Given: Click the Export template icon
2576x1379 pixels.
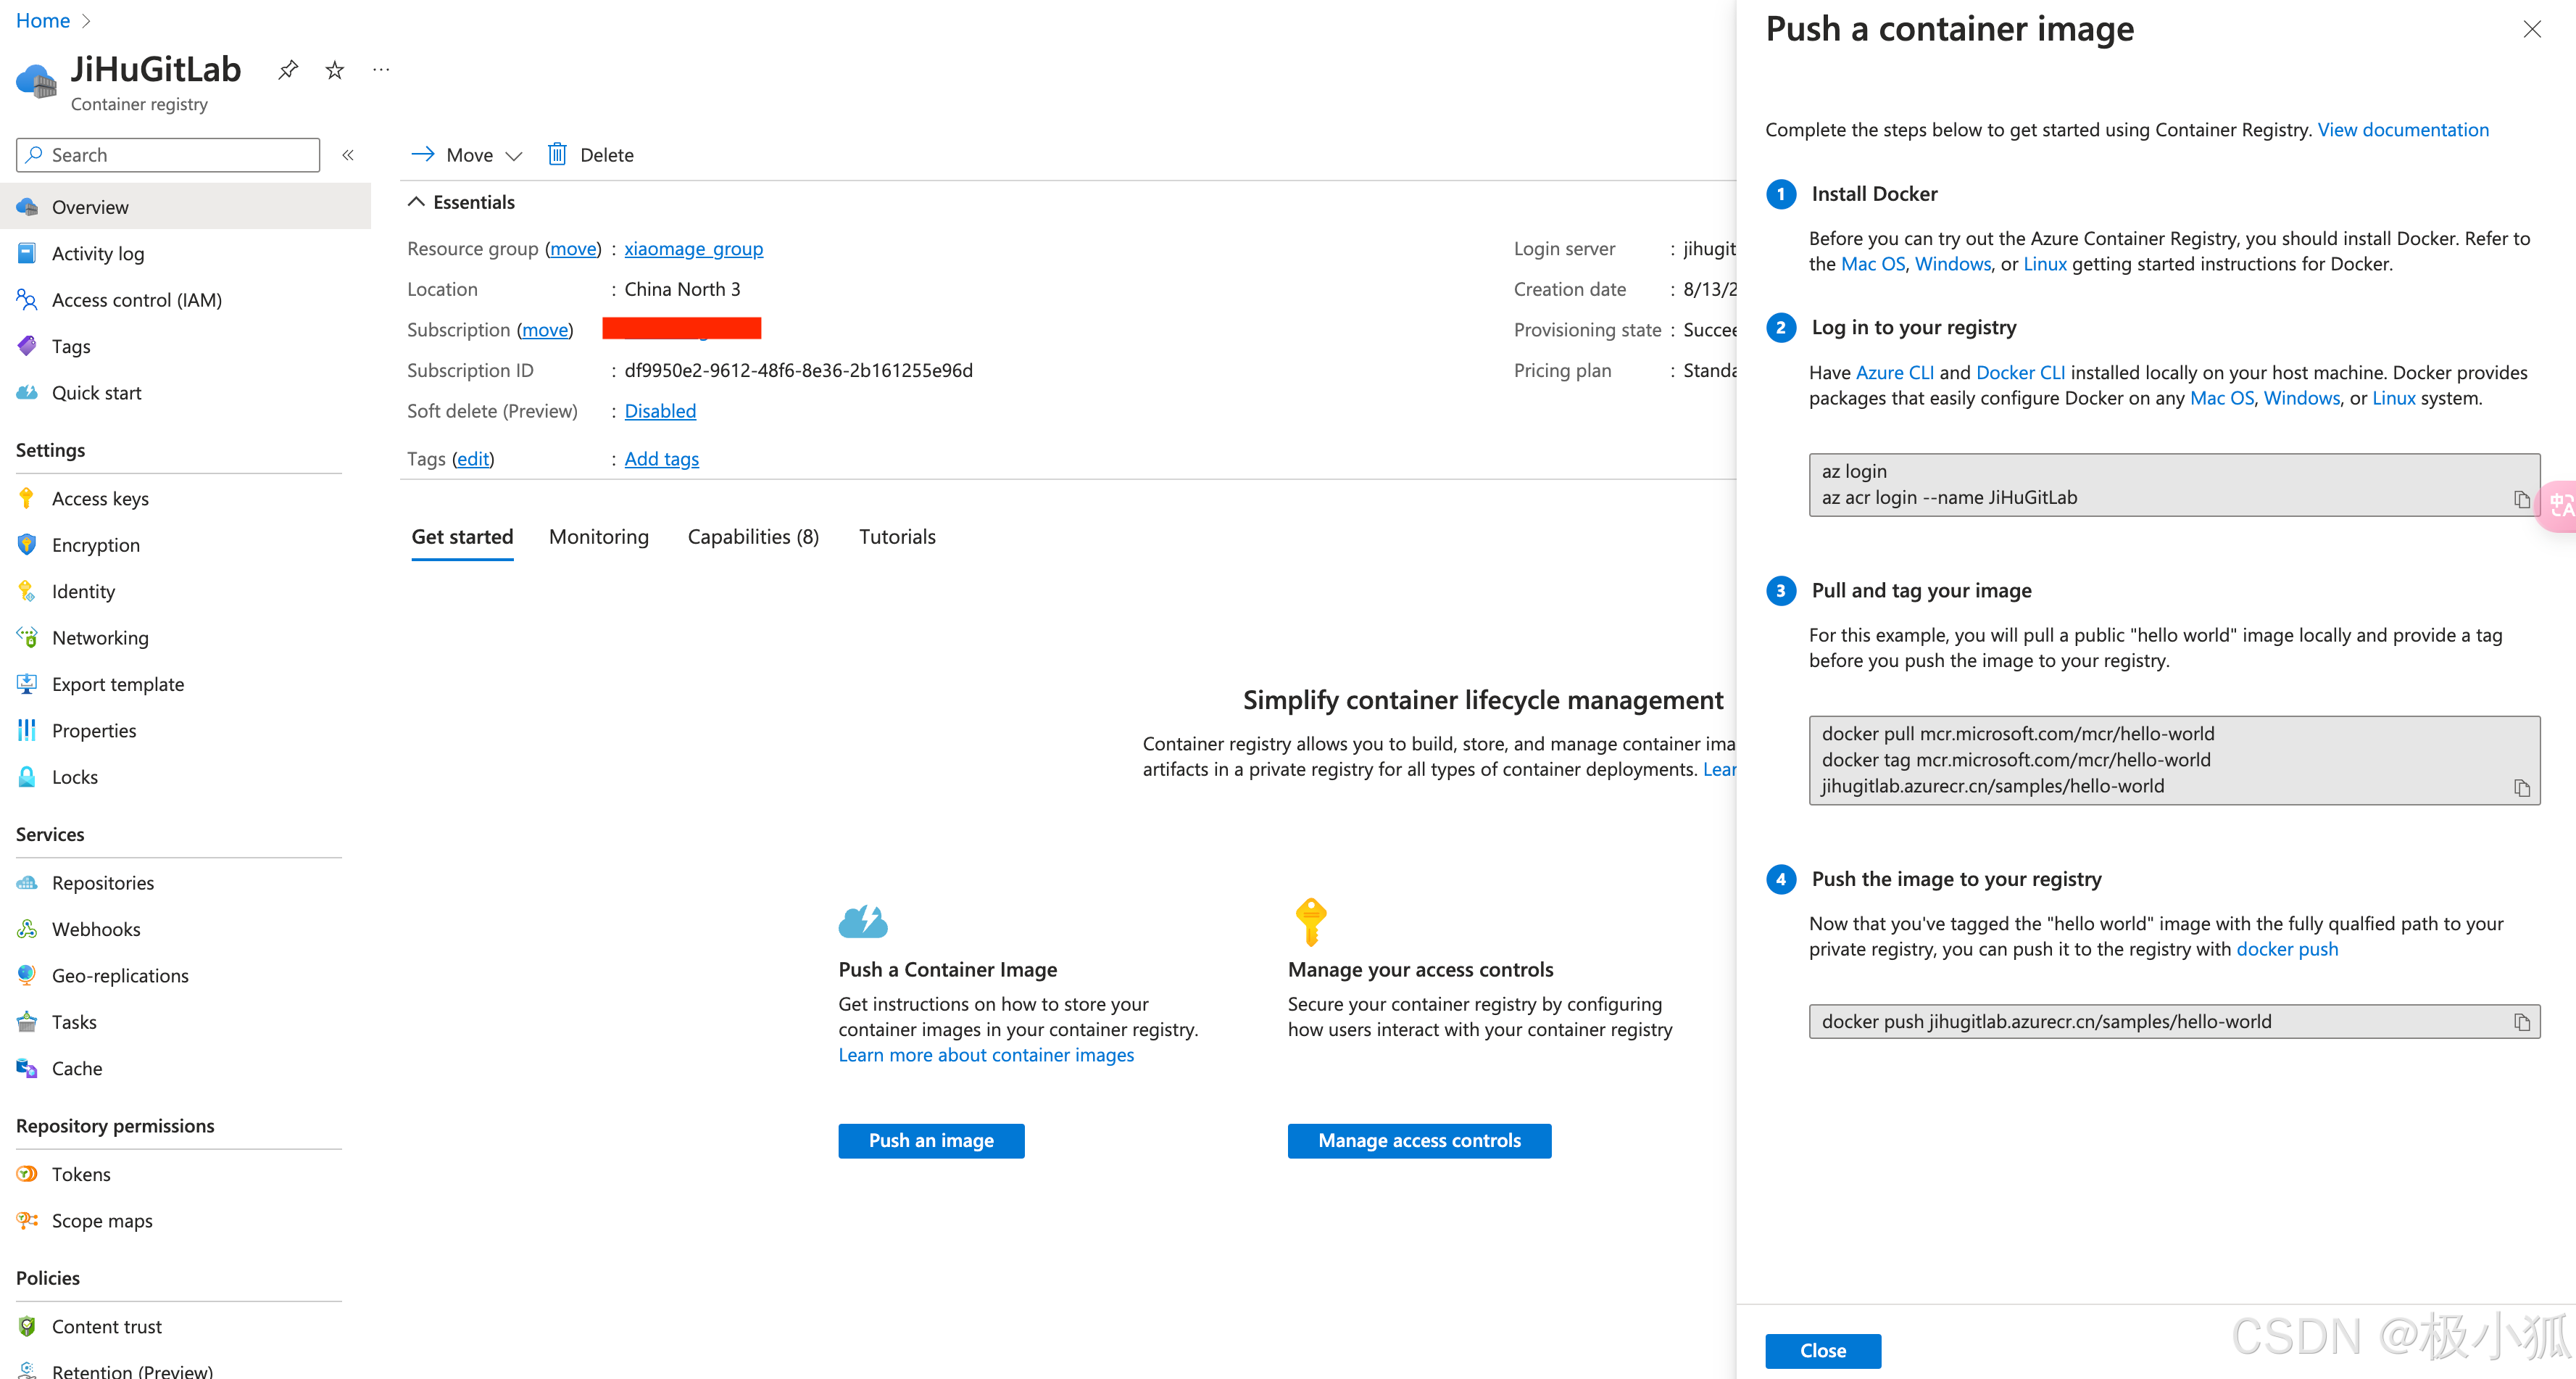Looking at the screenshot, I should pos(27,684).
